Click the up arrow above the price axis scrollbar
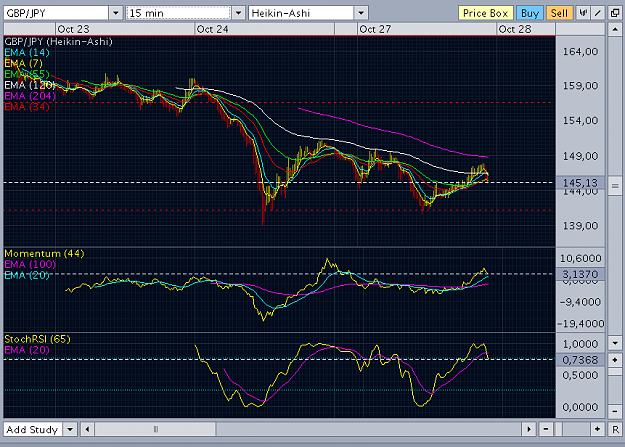This screenshot has height=447, width=625. pos(615,29)
